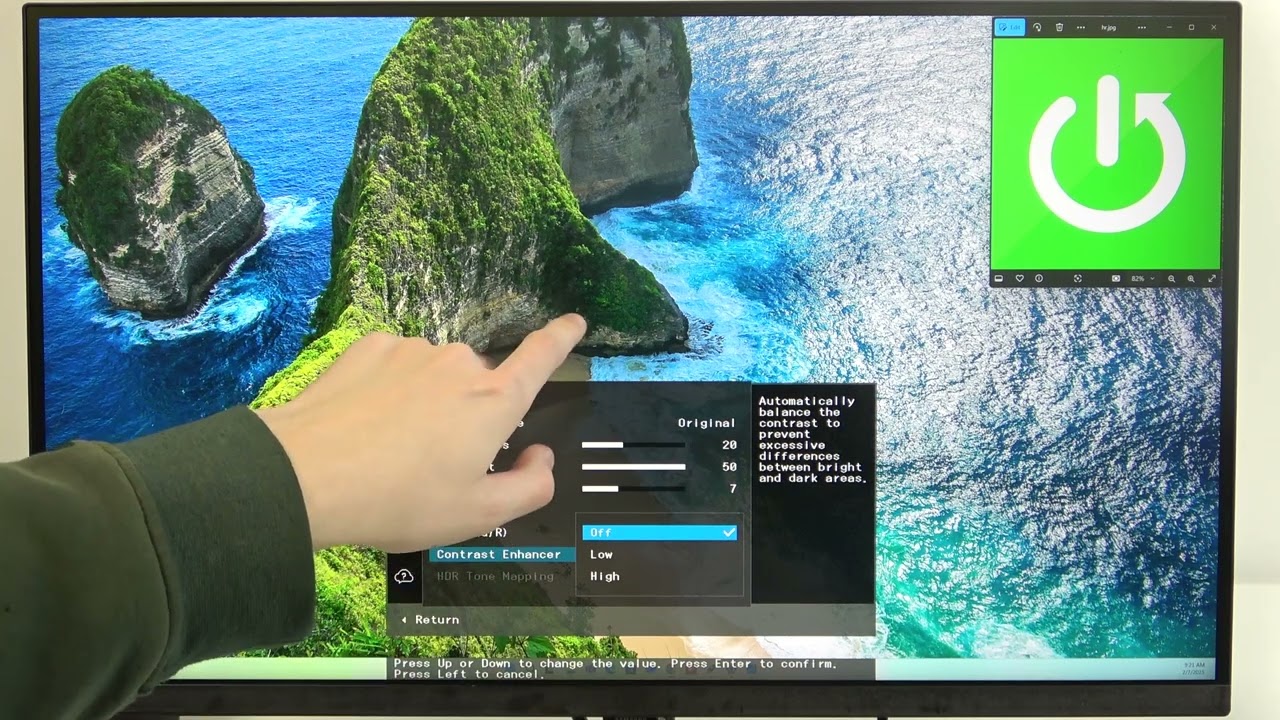Delete the image with the trash icon
The width and height of the screenshot is (1280, 720).
[1059, 27]
